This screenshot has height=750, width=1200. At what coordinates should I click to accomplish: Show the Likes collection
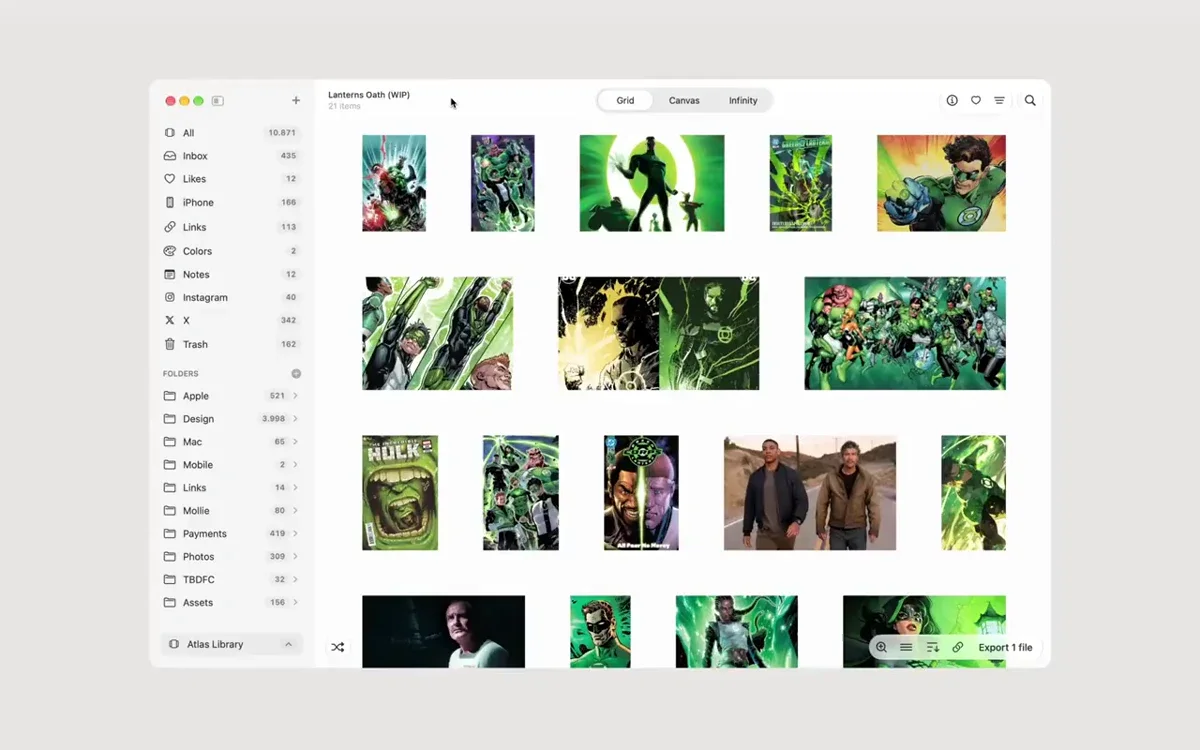tap(231, 179)
